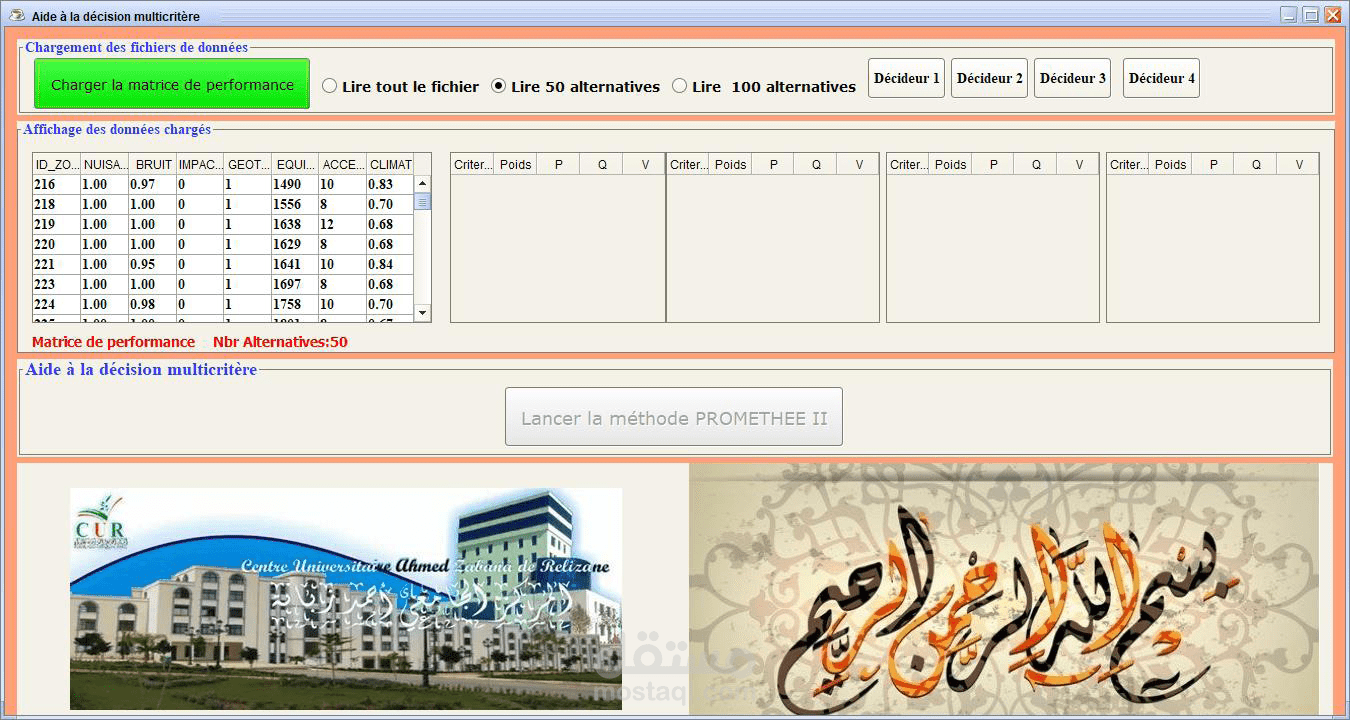Select the BRUIT column header

click(152, 164)
